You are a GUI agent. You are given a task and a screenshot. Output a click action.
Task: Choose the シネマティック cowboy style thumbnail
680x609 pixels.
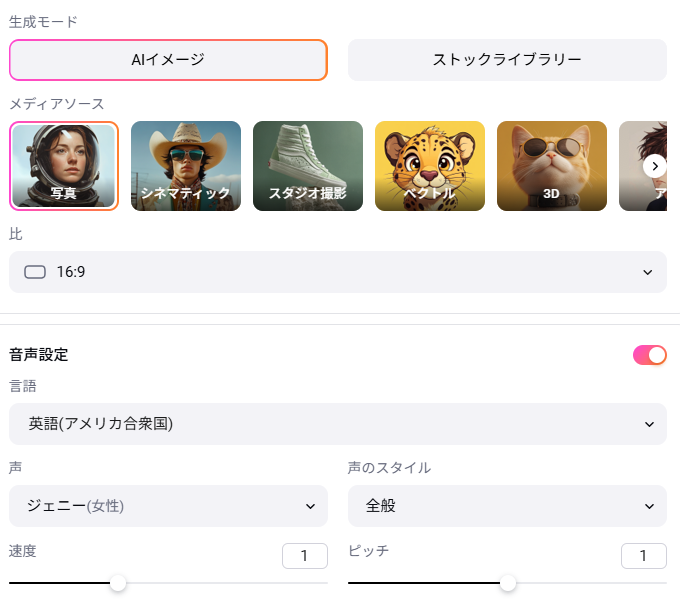pos(186,166)
